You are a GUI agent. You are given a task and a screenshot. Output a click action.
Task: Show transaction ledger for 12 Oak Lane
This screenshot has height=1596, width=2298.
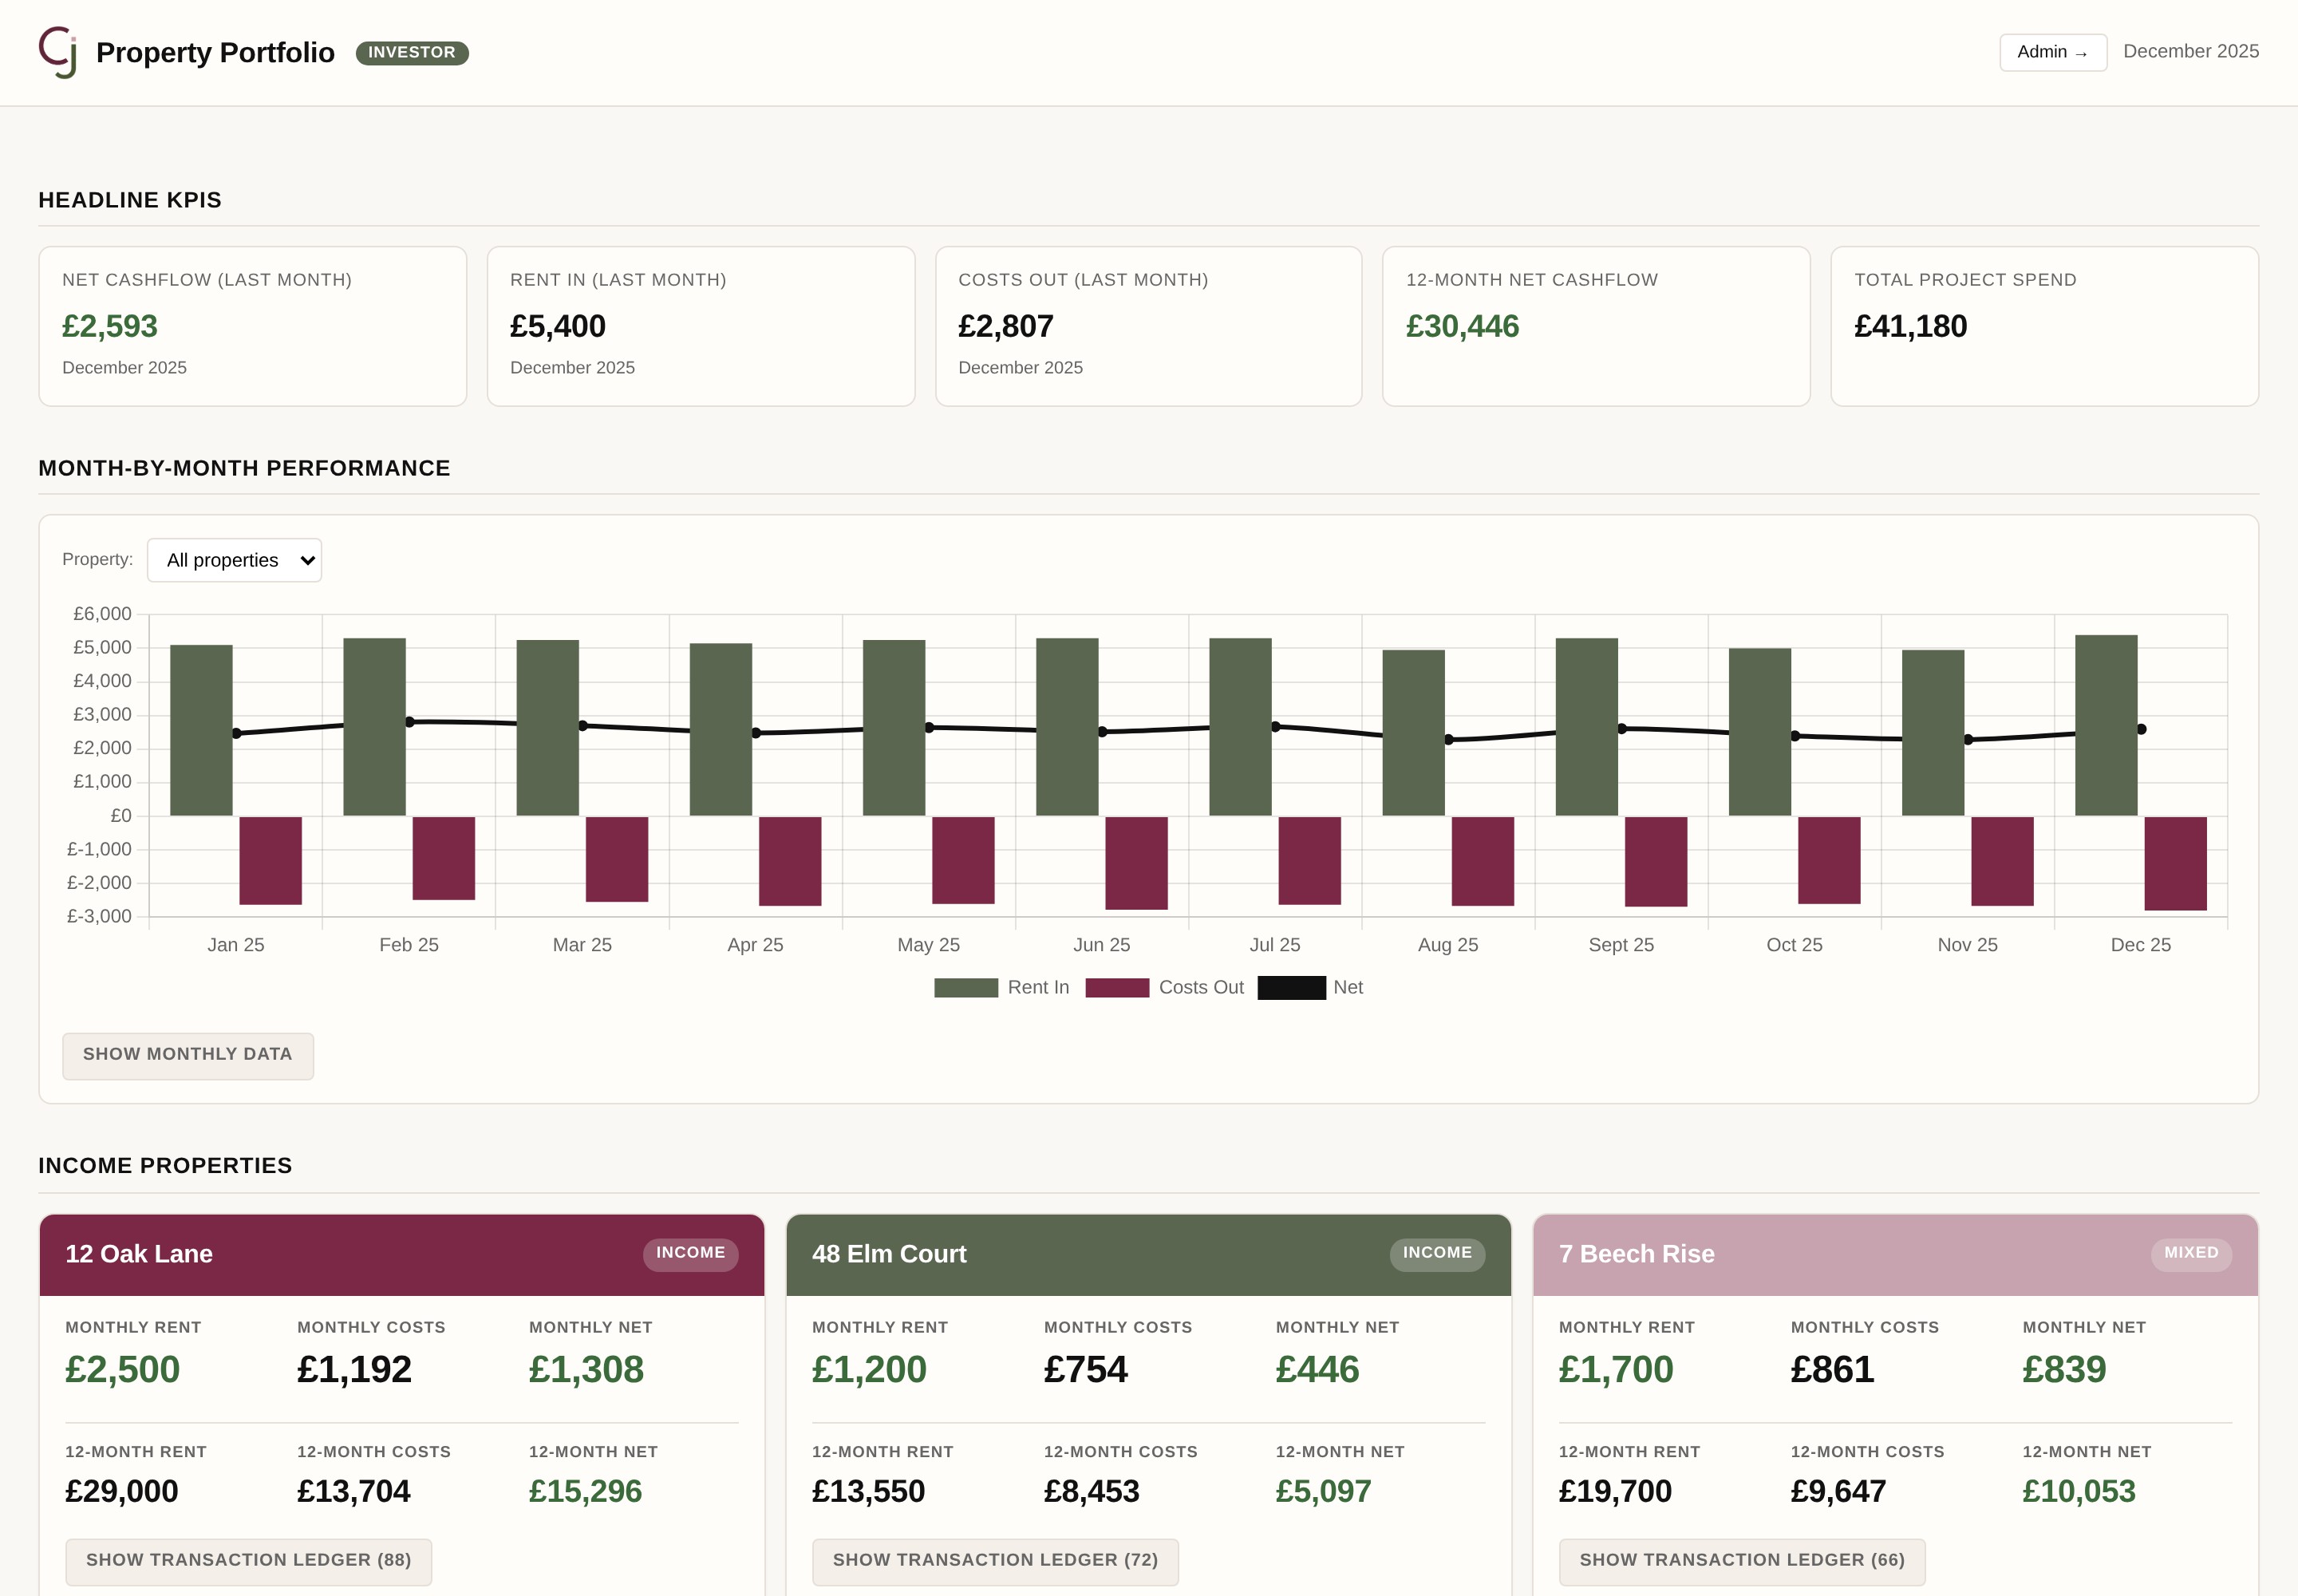click(x=248, y=1561)
